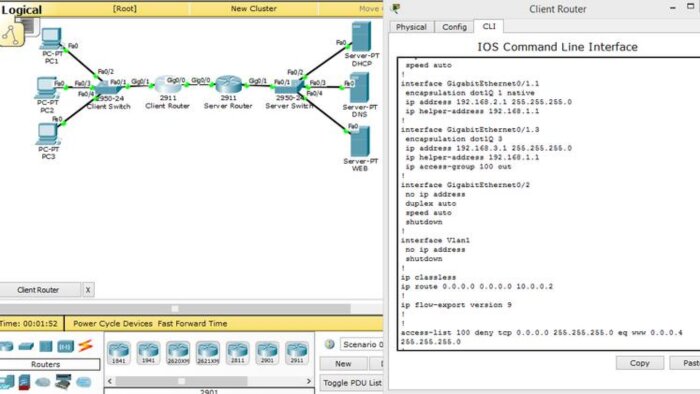Switch to the Config tab

tap(454, 27)
